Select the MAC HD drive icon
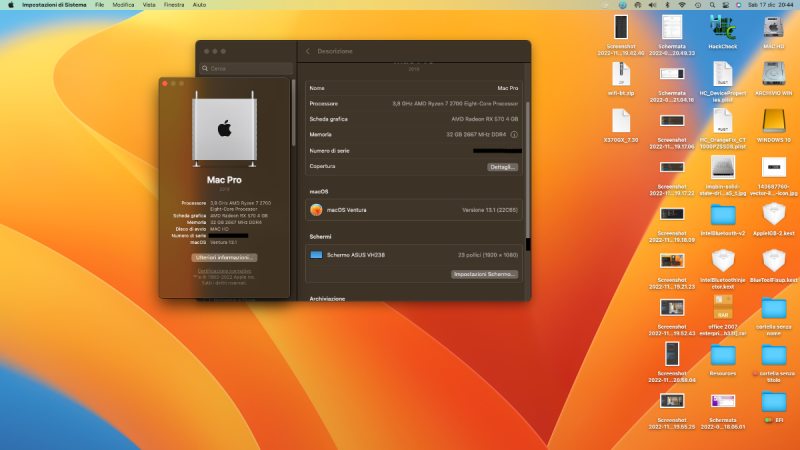The height and width of the screenshot is (450, 800). point(773,27)
